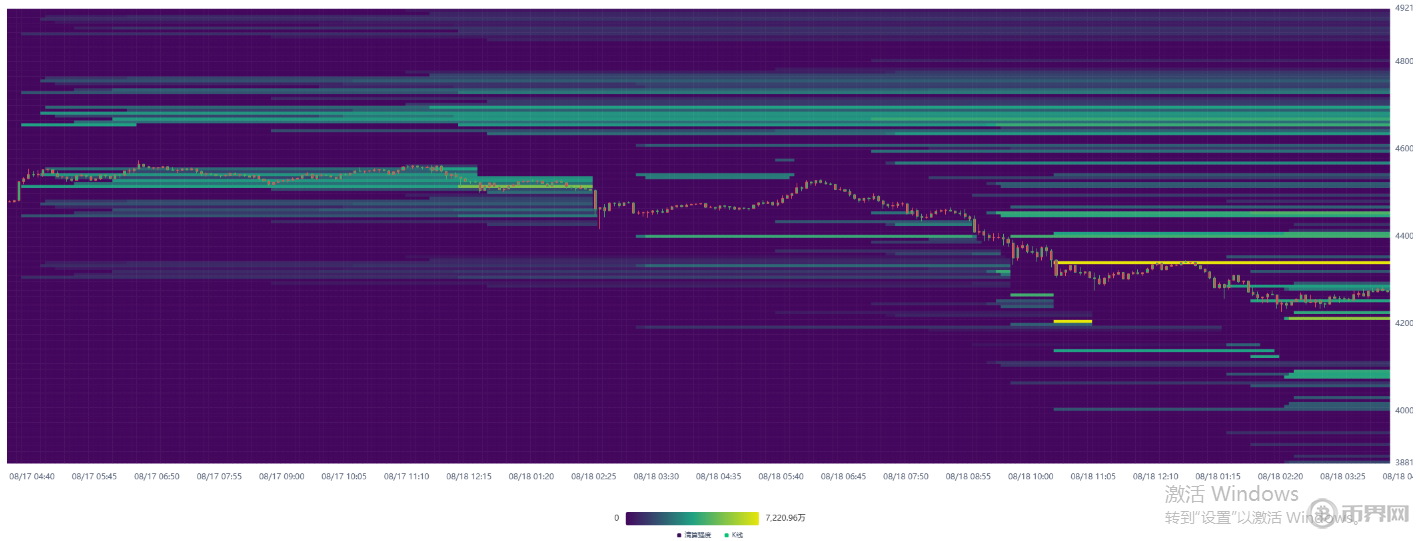Toggle the K线 legend series
The height and width of the screenshot is (541, 1420).
pyautogui.click(x=735, y=535)
